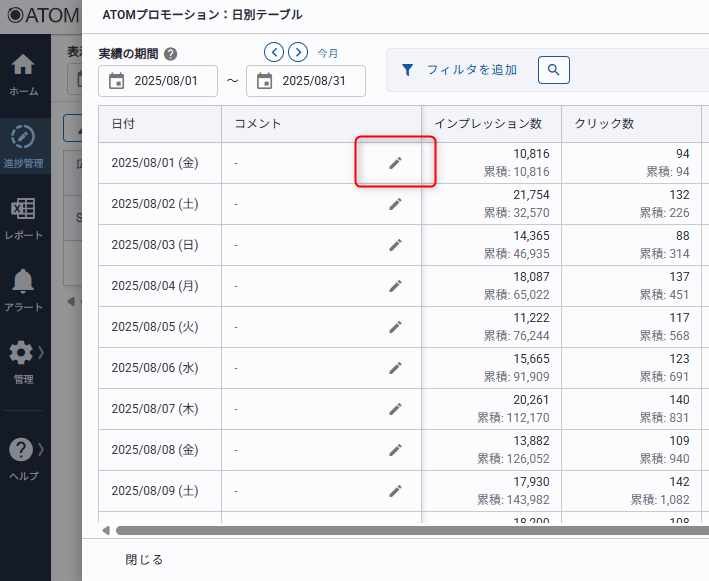The image size is (709, 581).
Task: Click 今月 link to set current month
Action: tap(328, 53)
